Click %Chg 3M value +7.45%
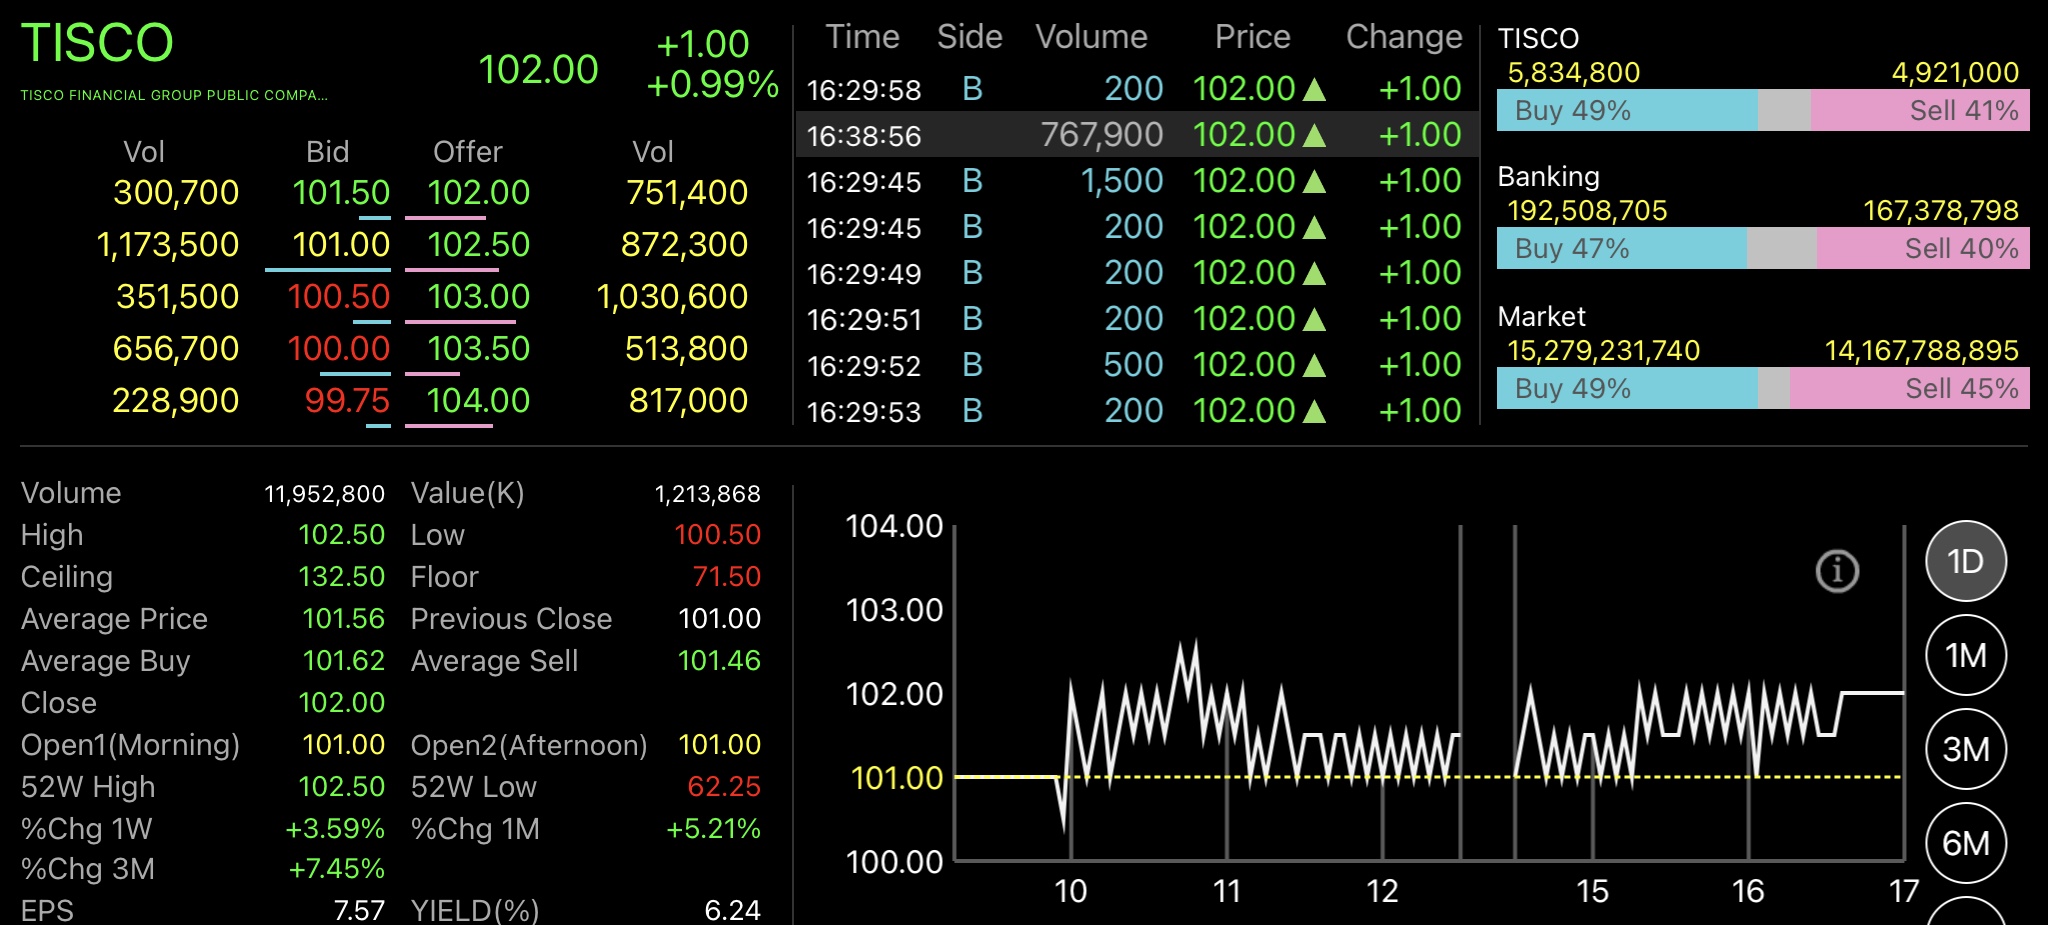The height and width of the screenshot is (925, 2048). pyautogui.click(x=336, y=869)
